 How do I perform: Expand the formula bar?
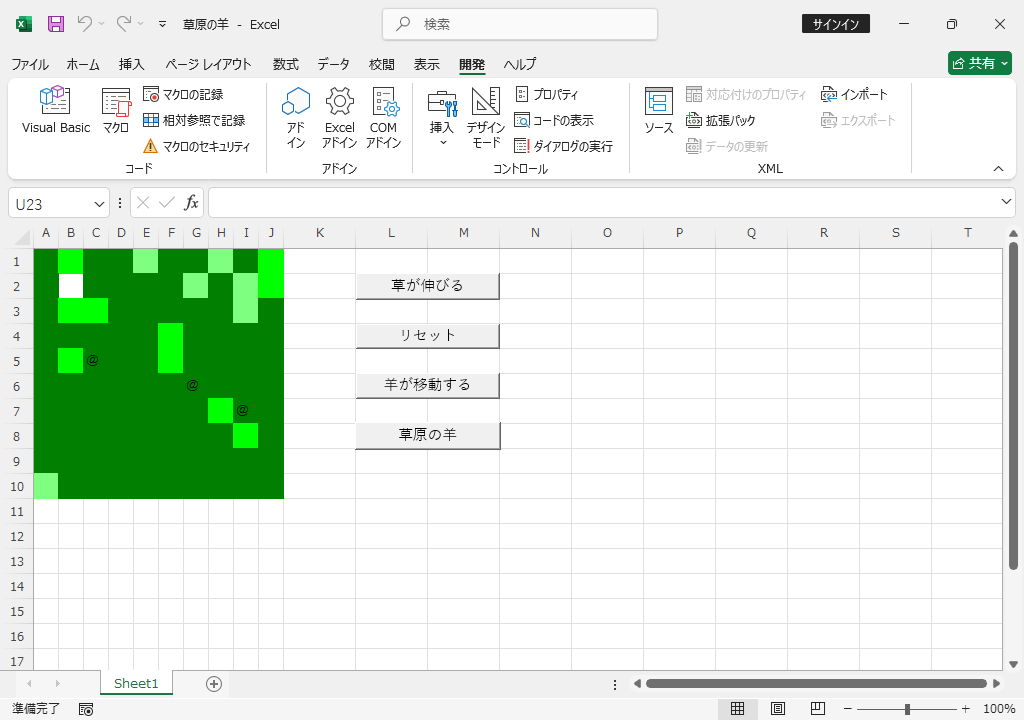tap(1006, 202)
